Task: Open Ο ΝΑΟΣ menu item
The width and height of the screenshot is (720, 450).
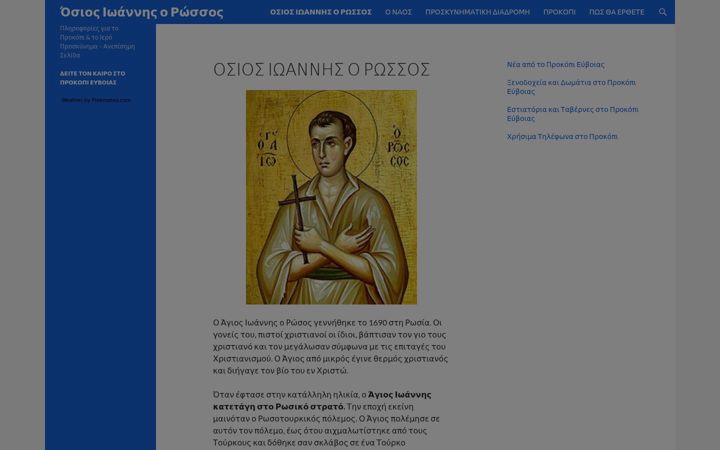Action: [398, 12]
